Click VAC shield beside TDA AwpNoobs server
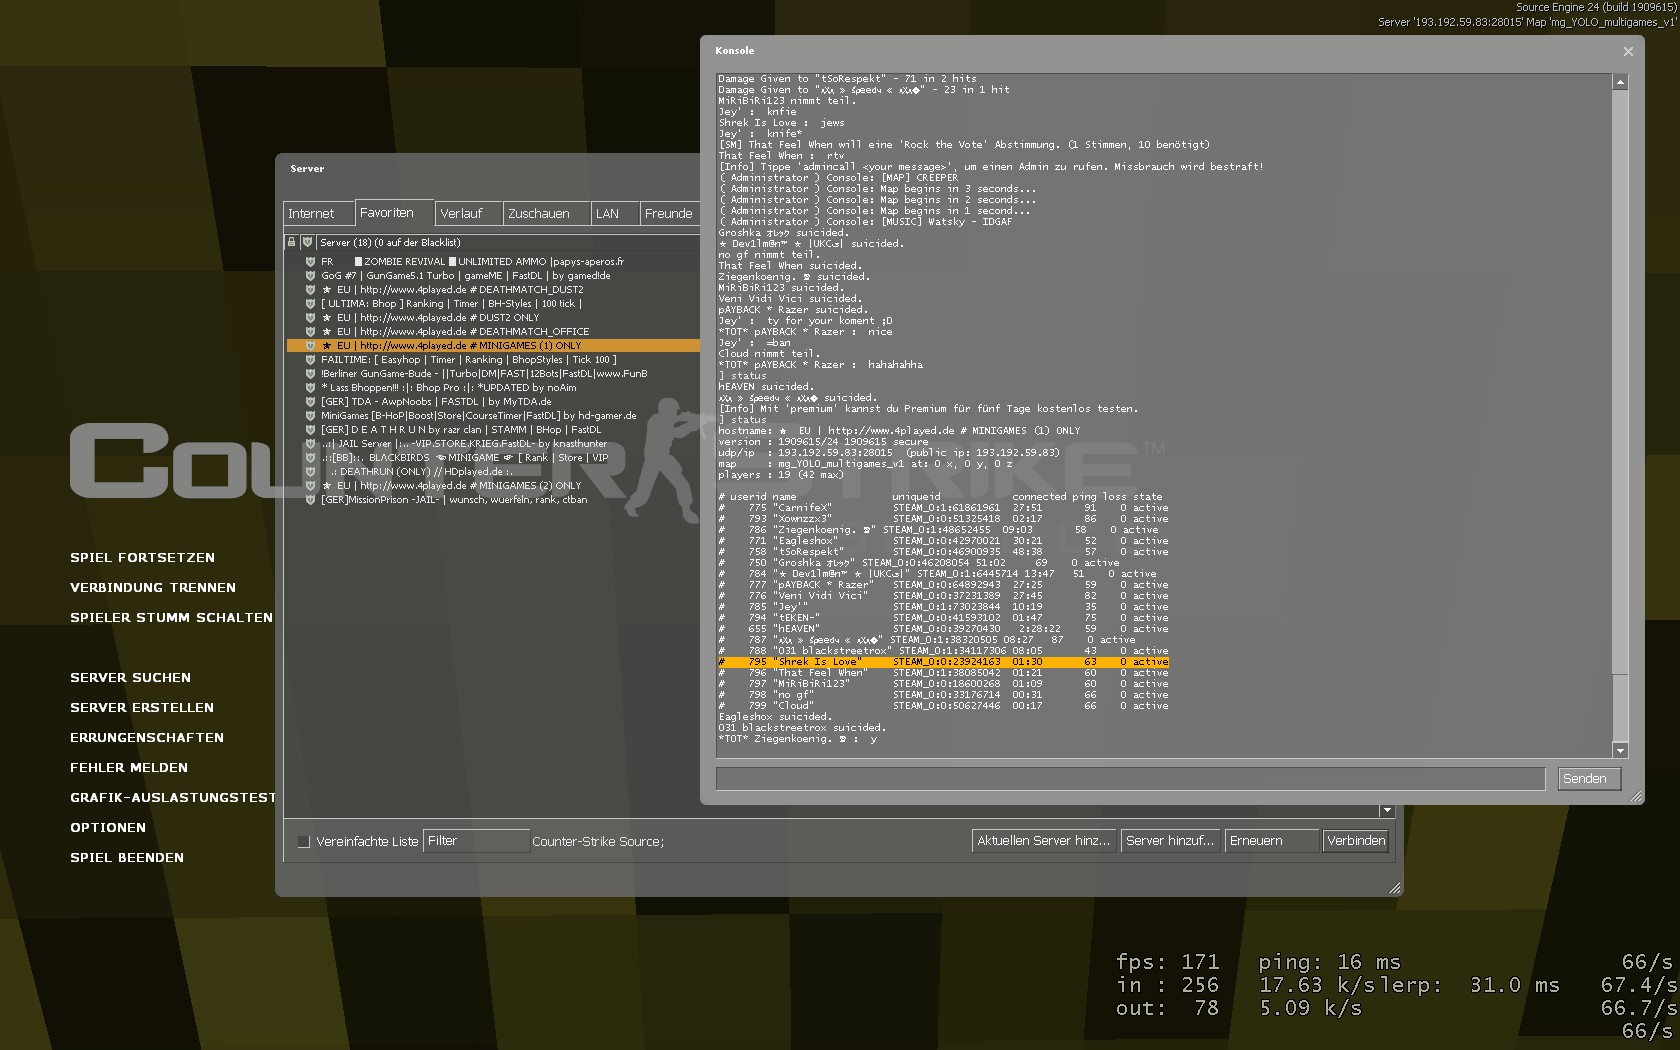This screenshot has width=1680, height=1050. (310, 402)
